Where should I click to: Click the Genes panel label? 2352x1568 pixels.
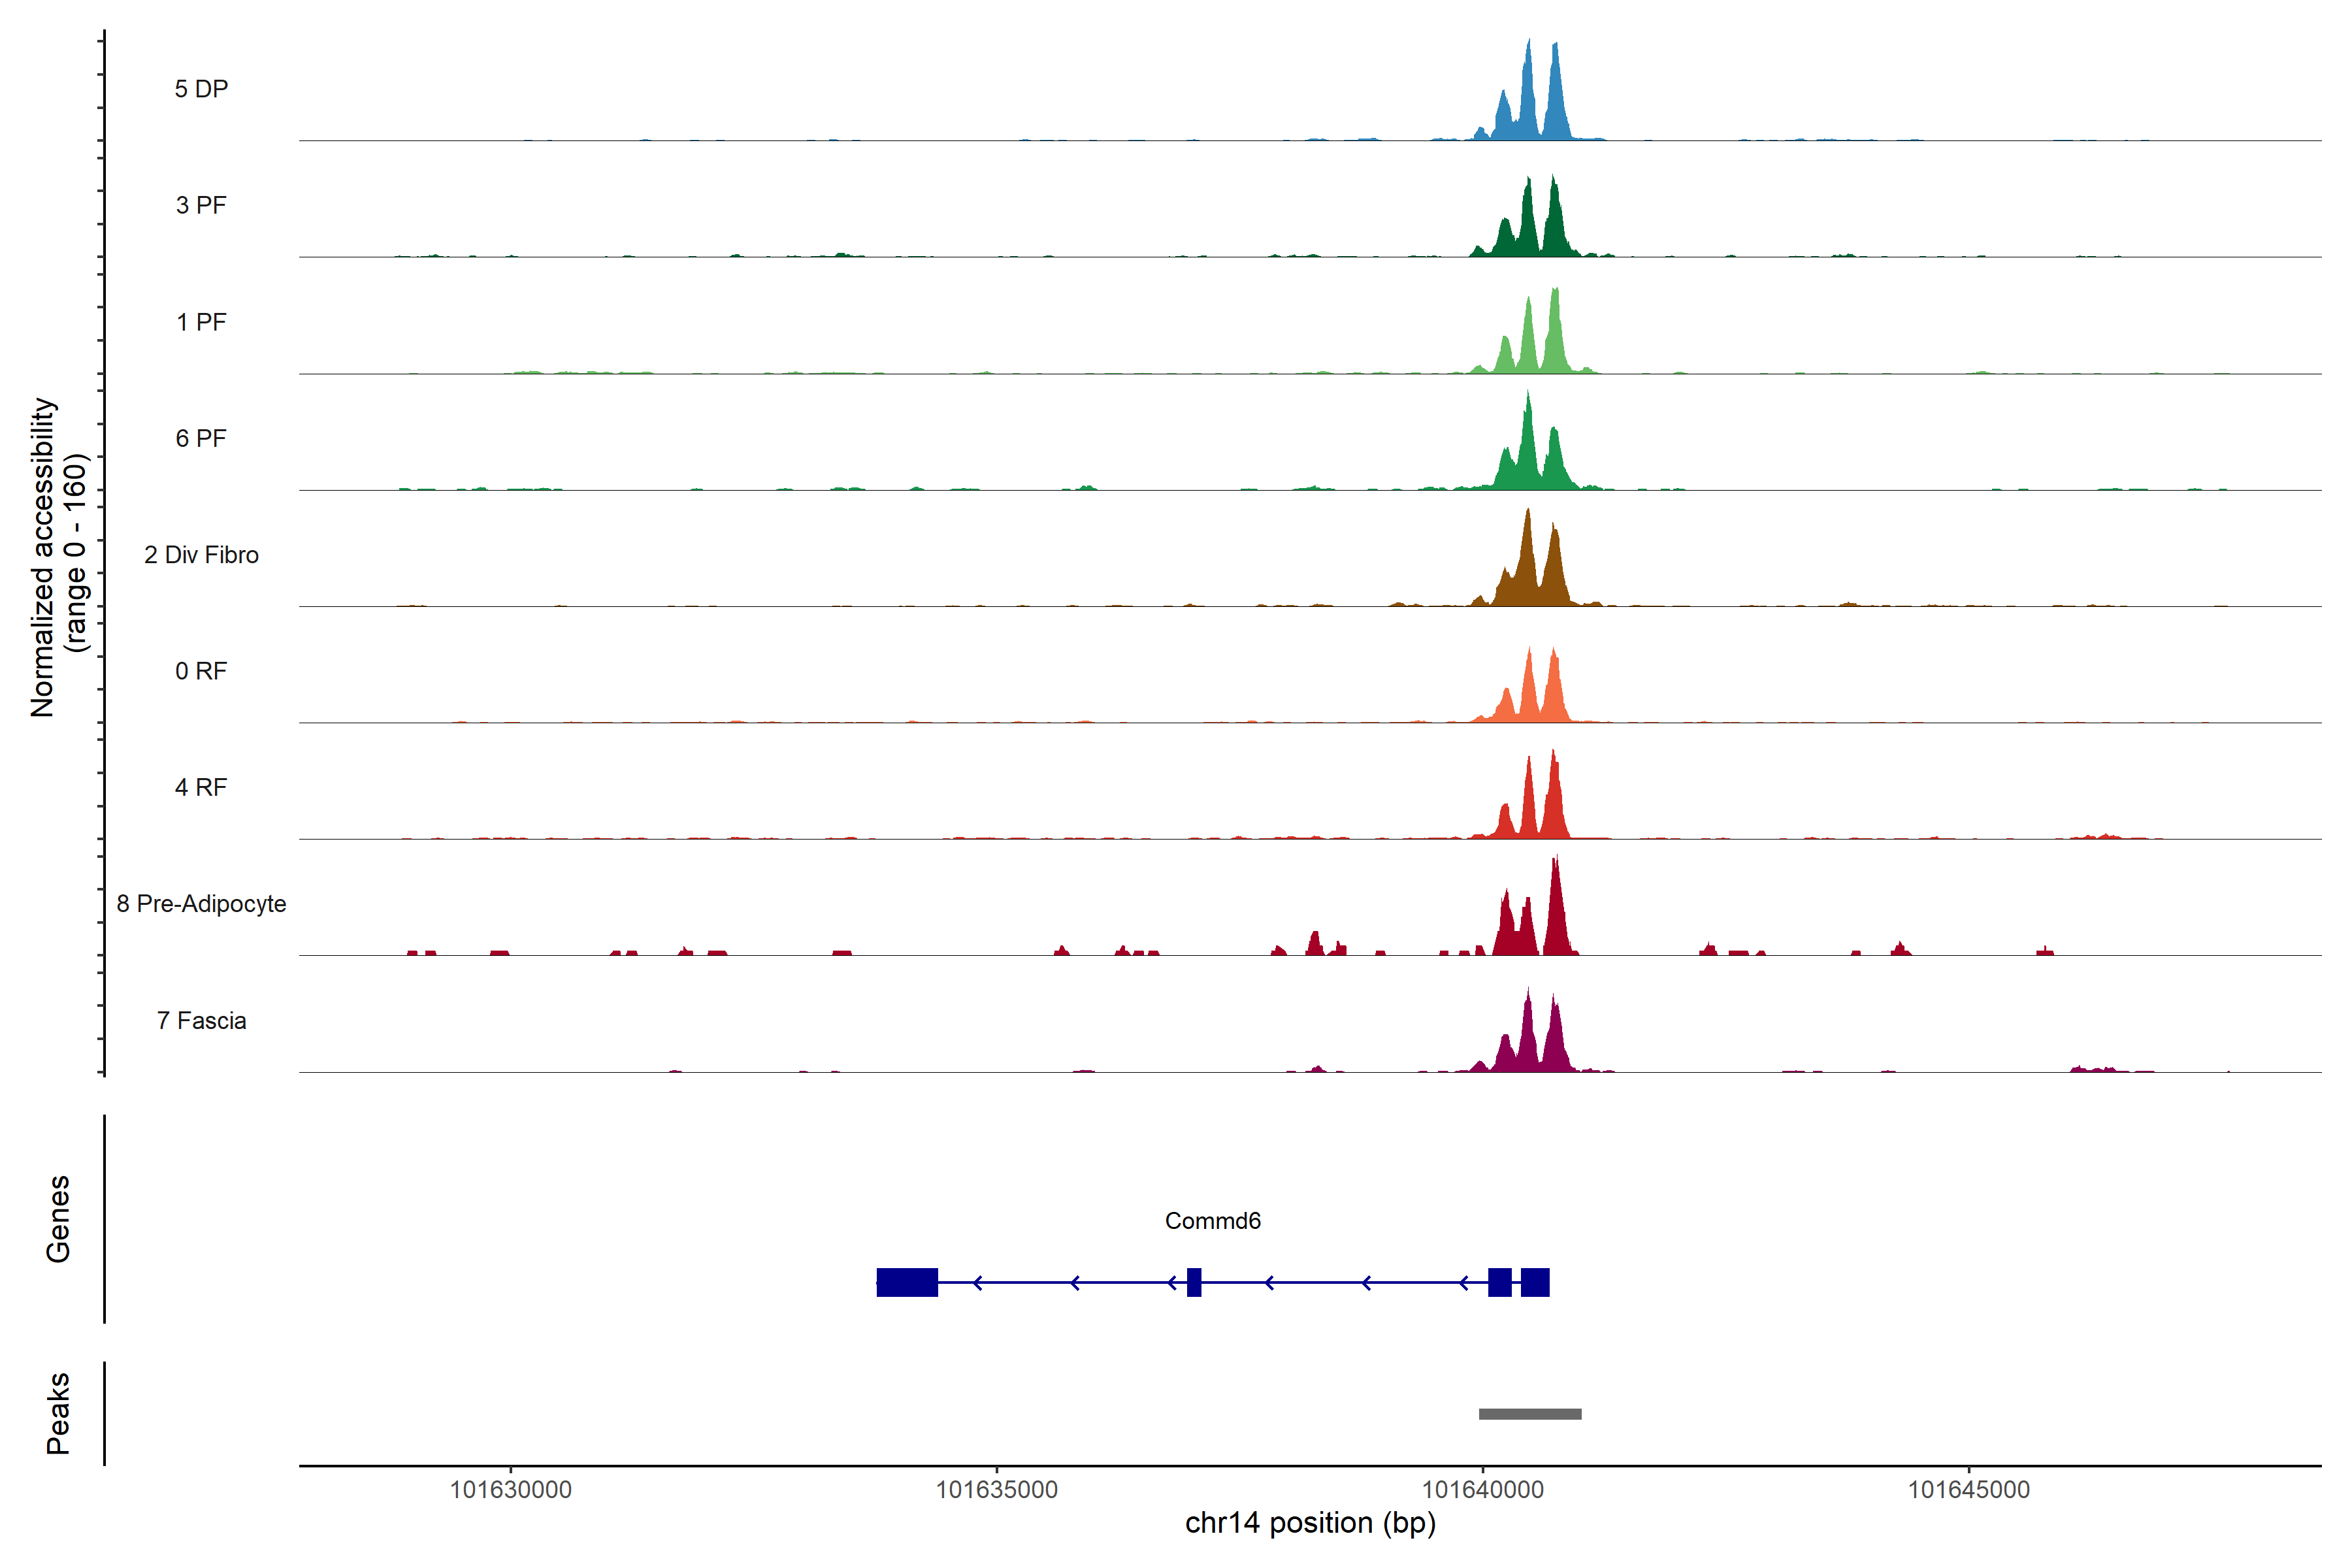(x=58, y=1219)
